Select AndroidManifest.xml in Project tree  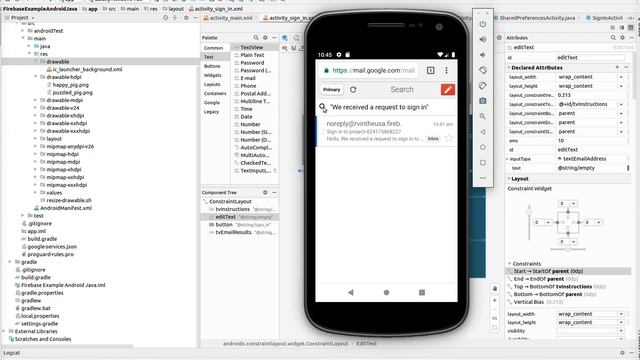click(66, 208)
